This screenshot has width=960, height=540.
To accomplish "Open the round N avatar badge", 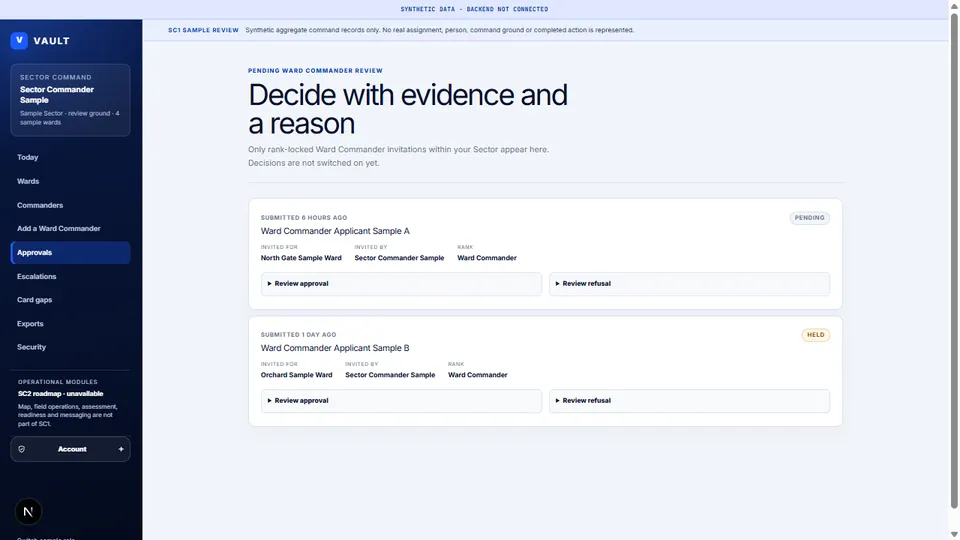I will (28, 511).
